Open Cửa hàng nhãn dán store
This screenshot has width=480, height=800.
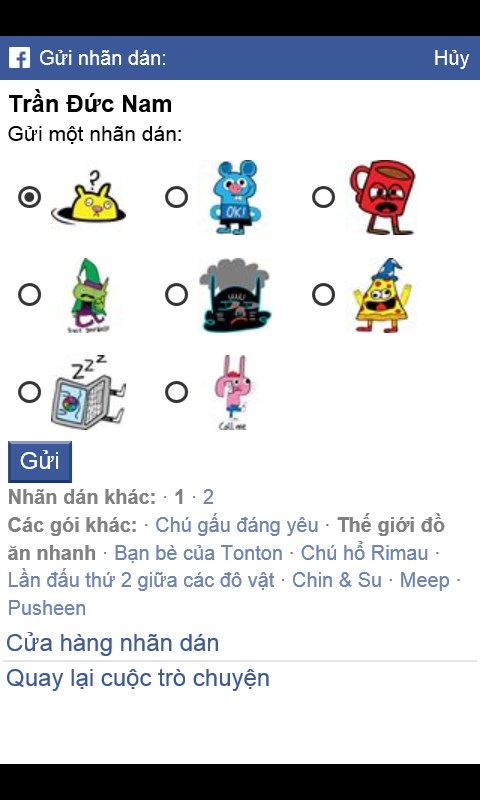click(113, 643)
